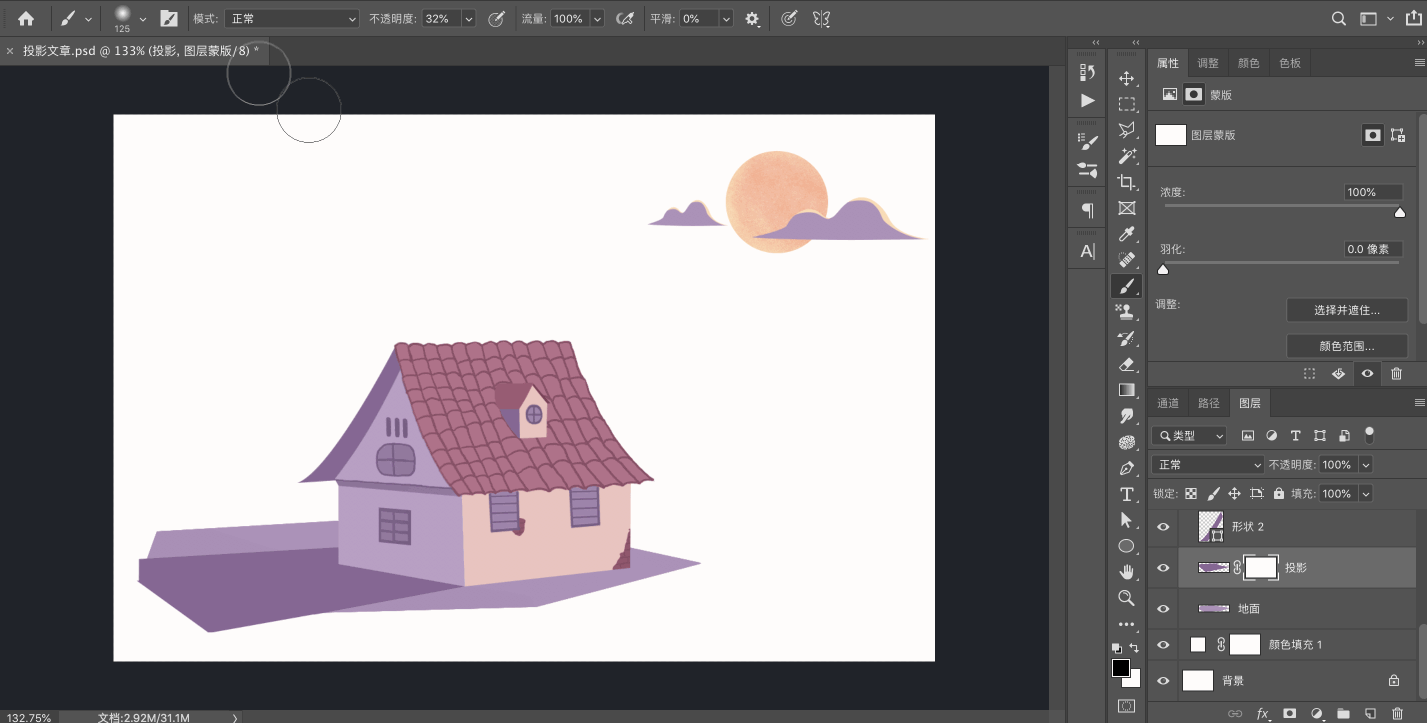Hide the 背景 layer
This screenshot has width=1427, height=723.
click(x=1163, y=681)
